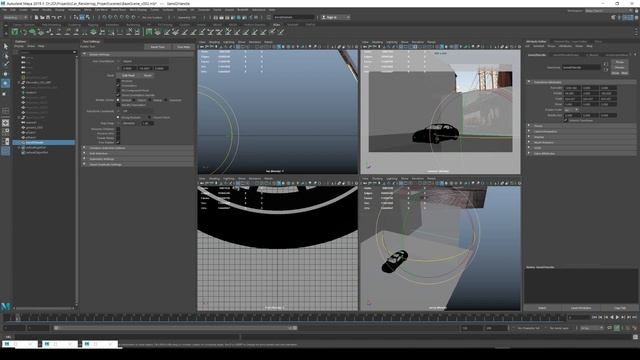Click the current frame marker on time slider
The height and width of the screenshot is (360, 640).
18,318
